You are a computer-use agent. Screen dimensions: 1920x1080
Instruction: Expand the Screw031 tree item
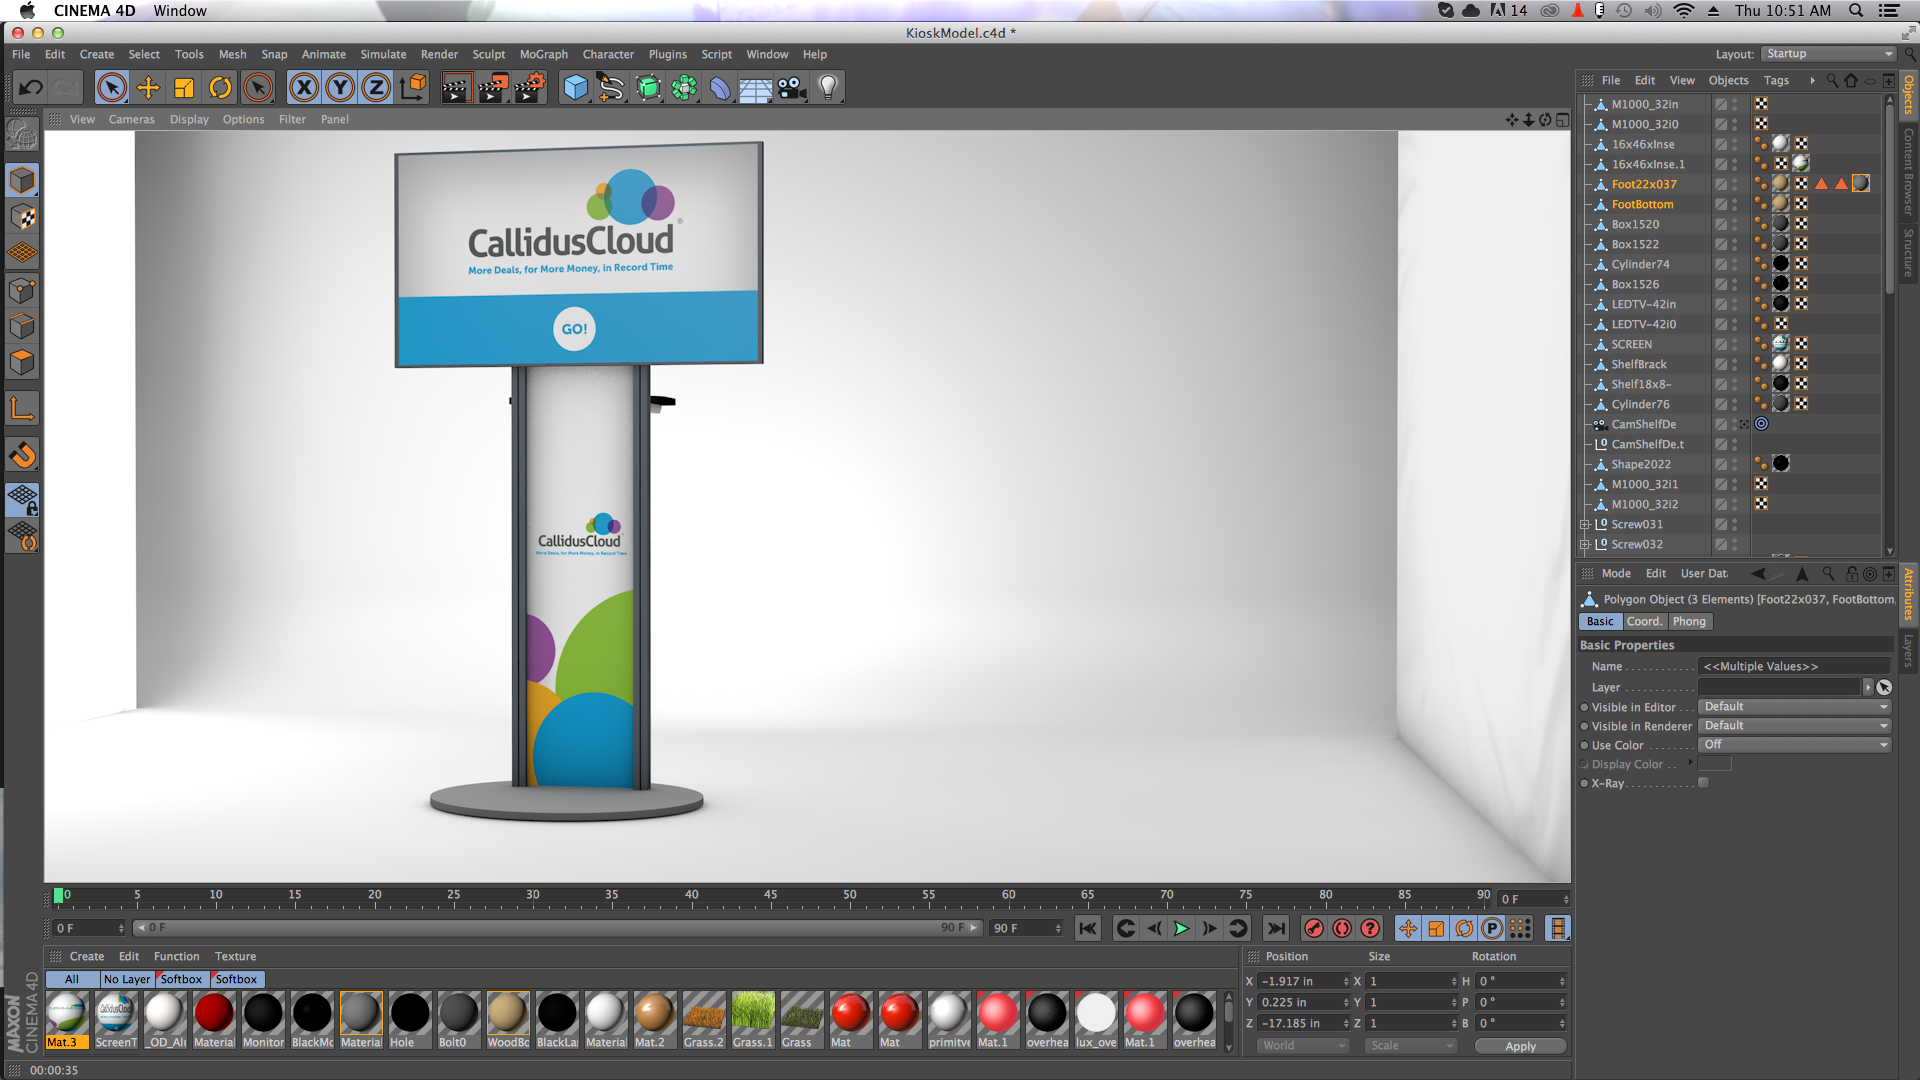coord(1585,524)
